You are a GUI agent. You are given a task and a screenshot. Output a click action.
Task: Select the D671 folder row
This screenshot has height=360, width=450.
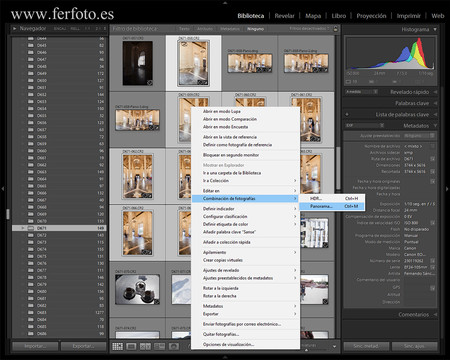(x=59, y=228)
